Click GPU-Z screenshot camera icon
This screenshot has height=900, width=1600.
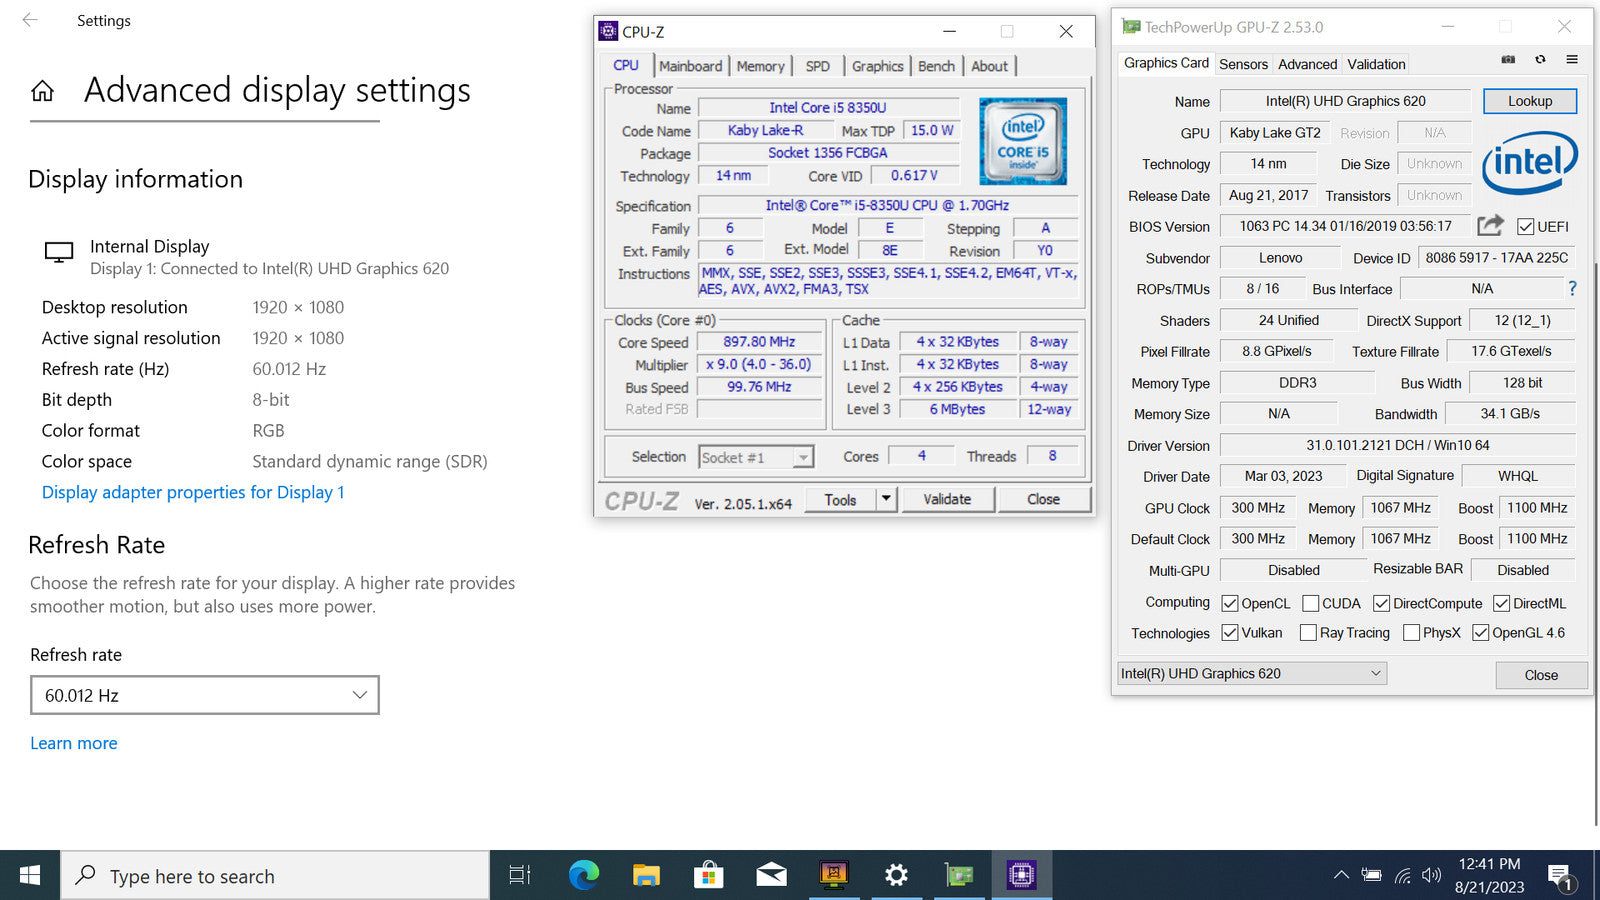point(1508,60)
